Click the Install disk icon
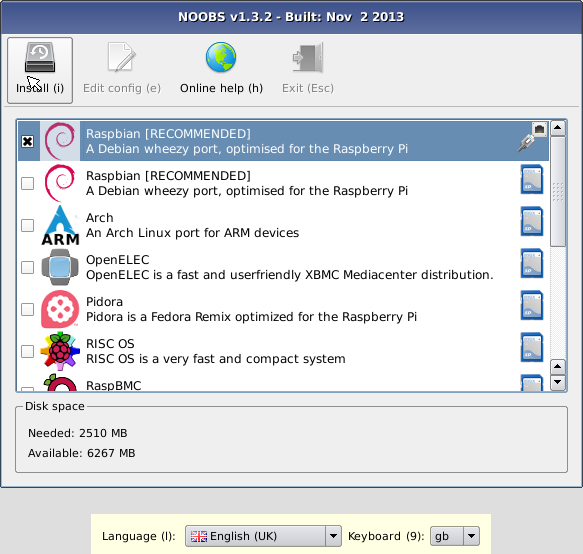The height and width of the screenshot is (554, 583). click(x=40, y=57)
